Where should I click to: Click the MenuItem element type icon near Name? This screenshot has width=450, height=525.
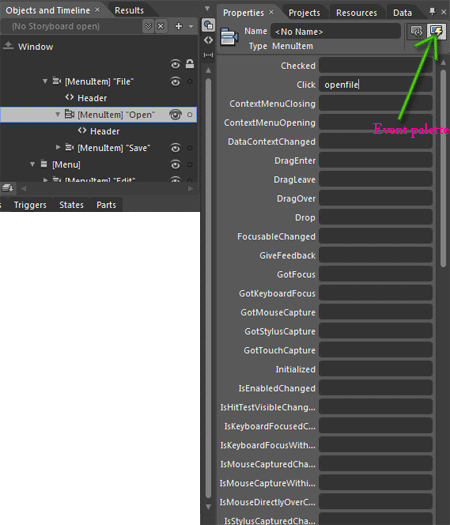pos(229,36)
